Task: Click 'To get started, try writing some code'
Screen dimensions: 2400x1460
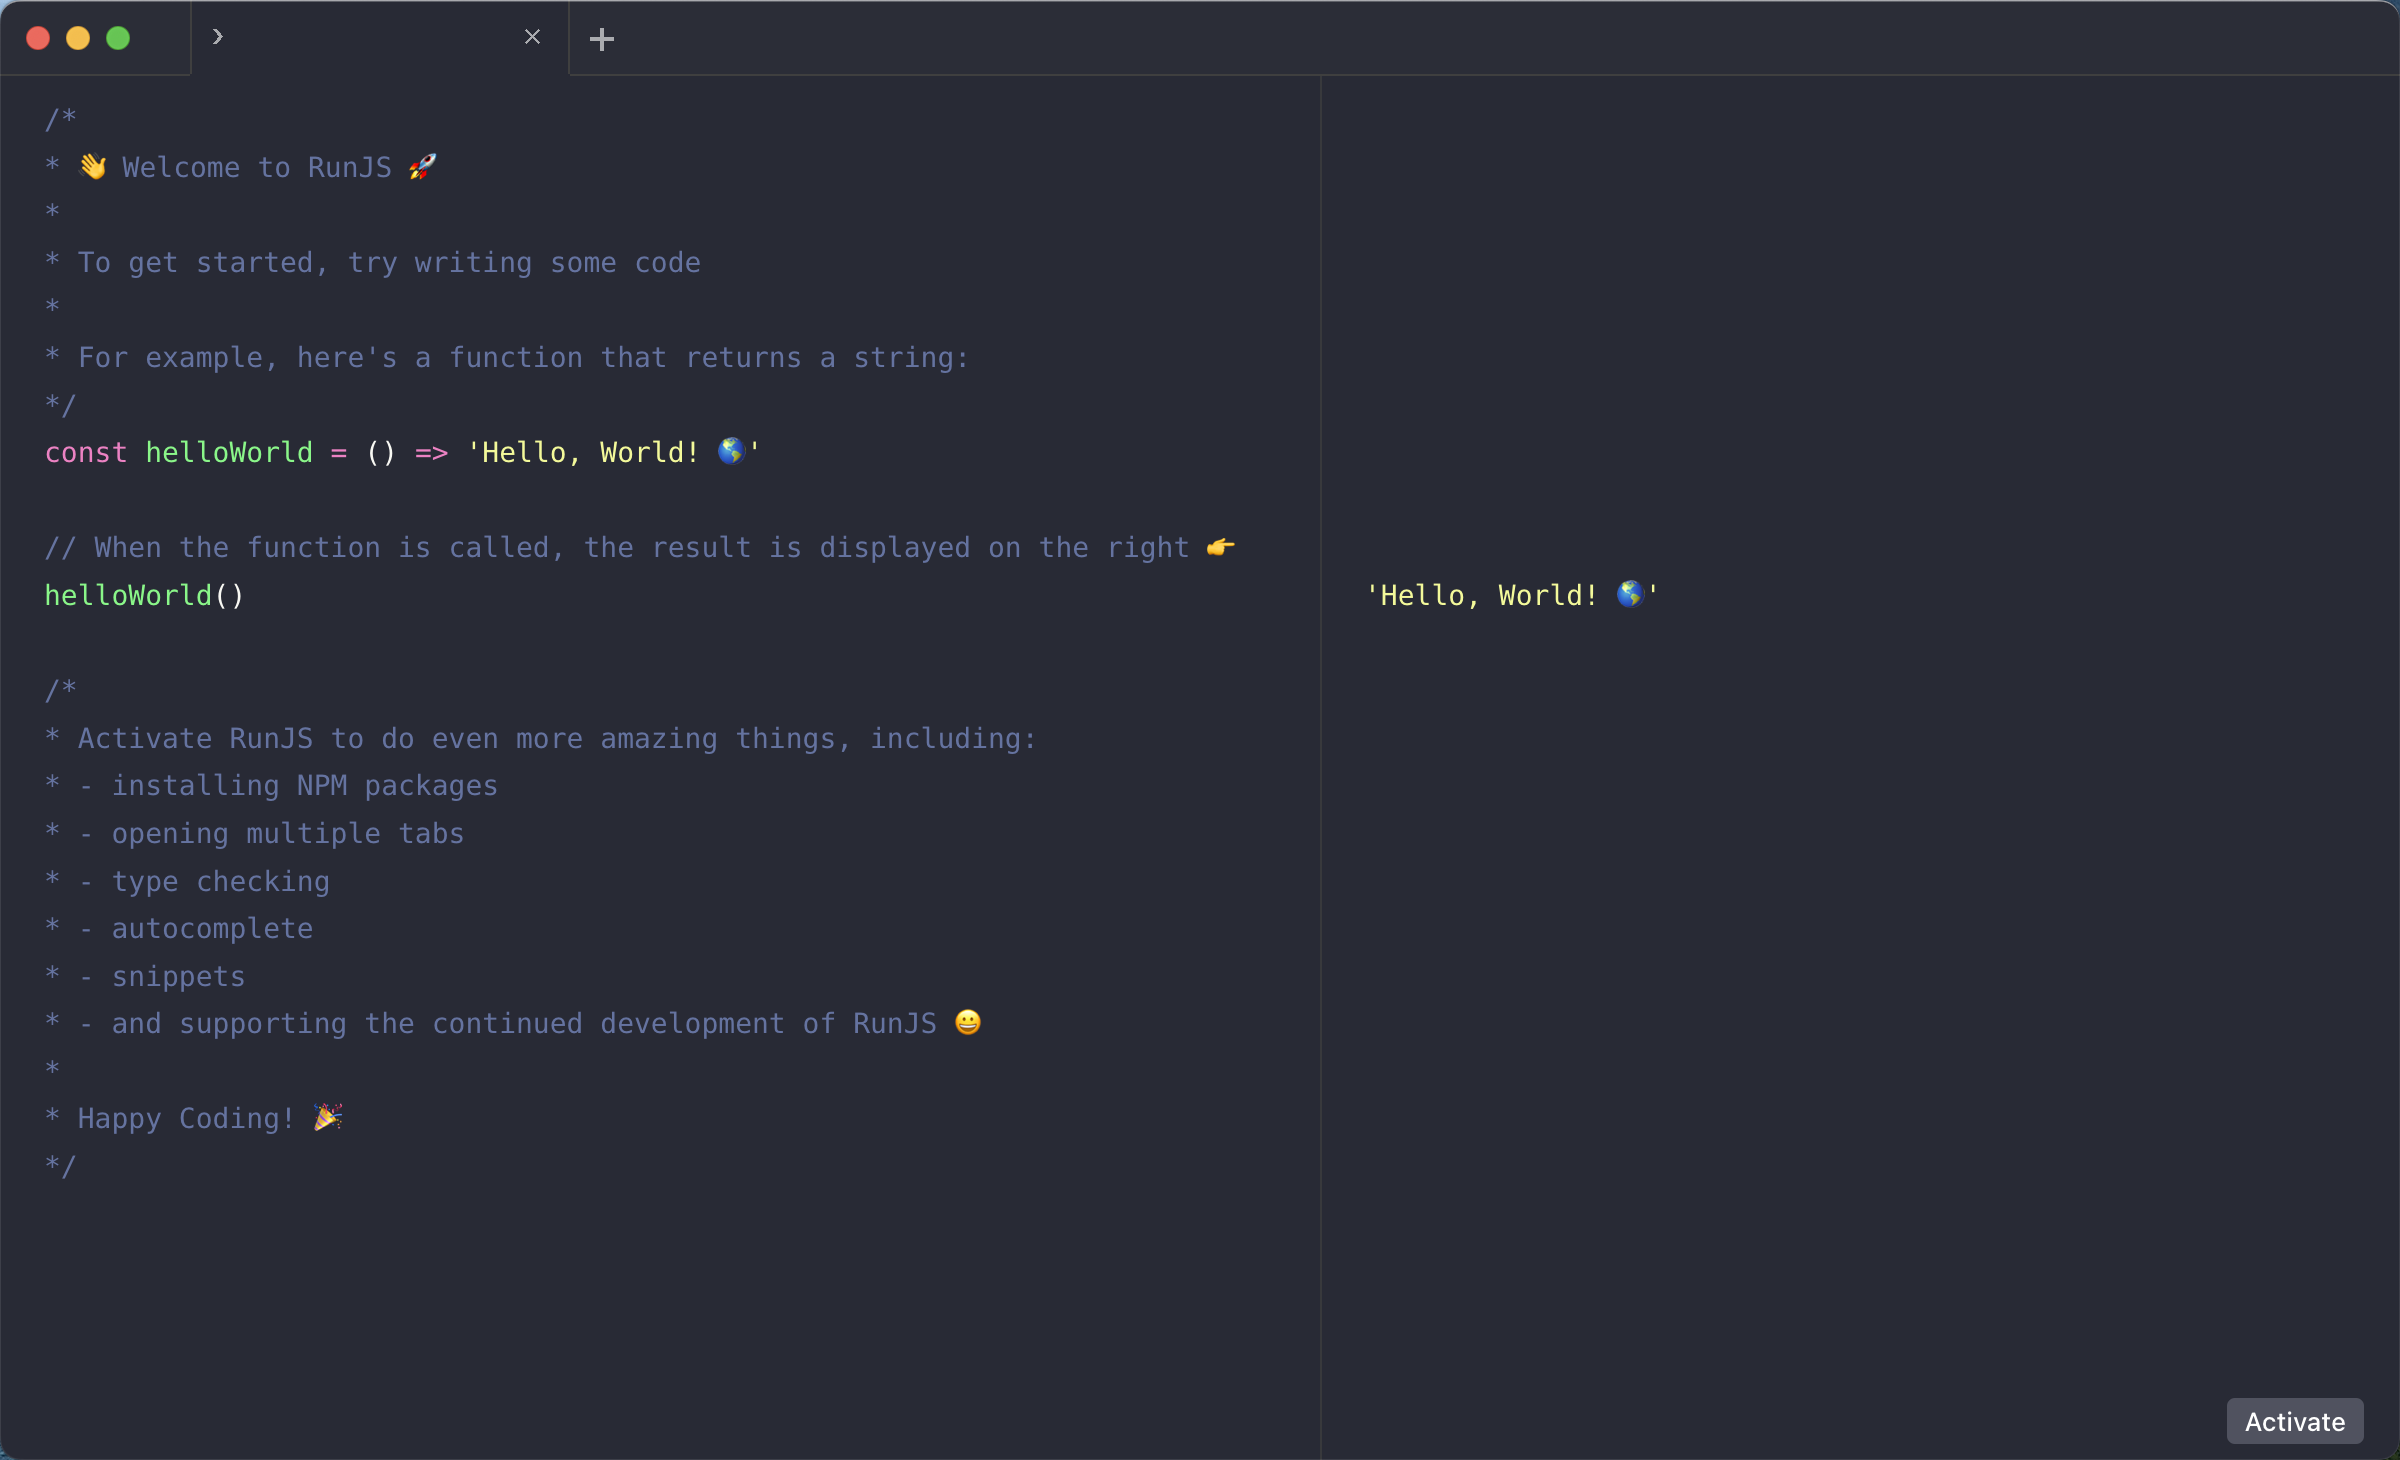Action: [373, 262]
